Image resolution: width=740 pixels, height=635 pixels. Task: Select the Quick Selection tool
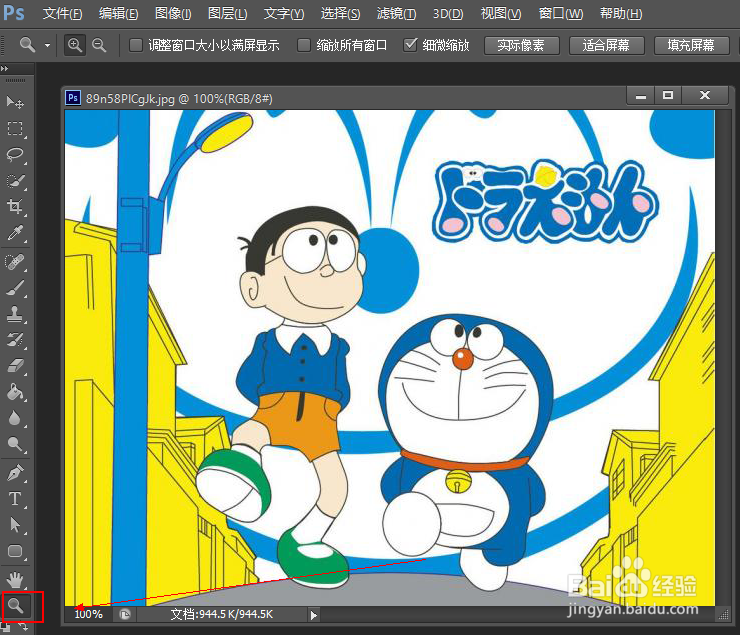pyautogui.click(x=15, y=181)
